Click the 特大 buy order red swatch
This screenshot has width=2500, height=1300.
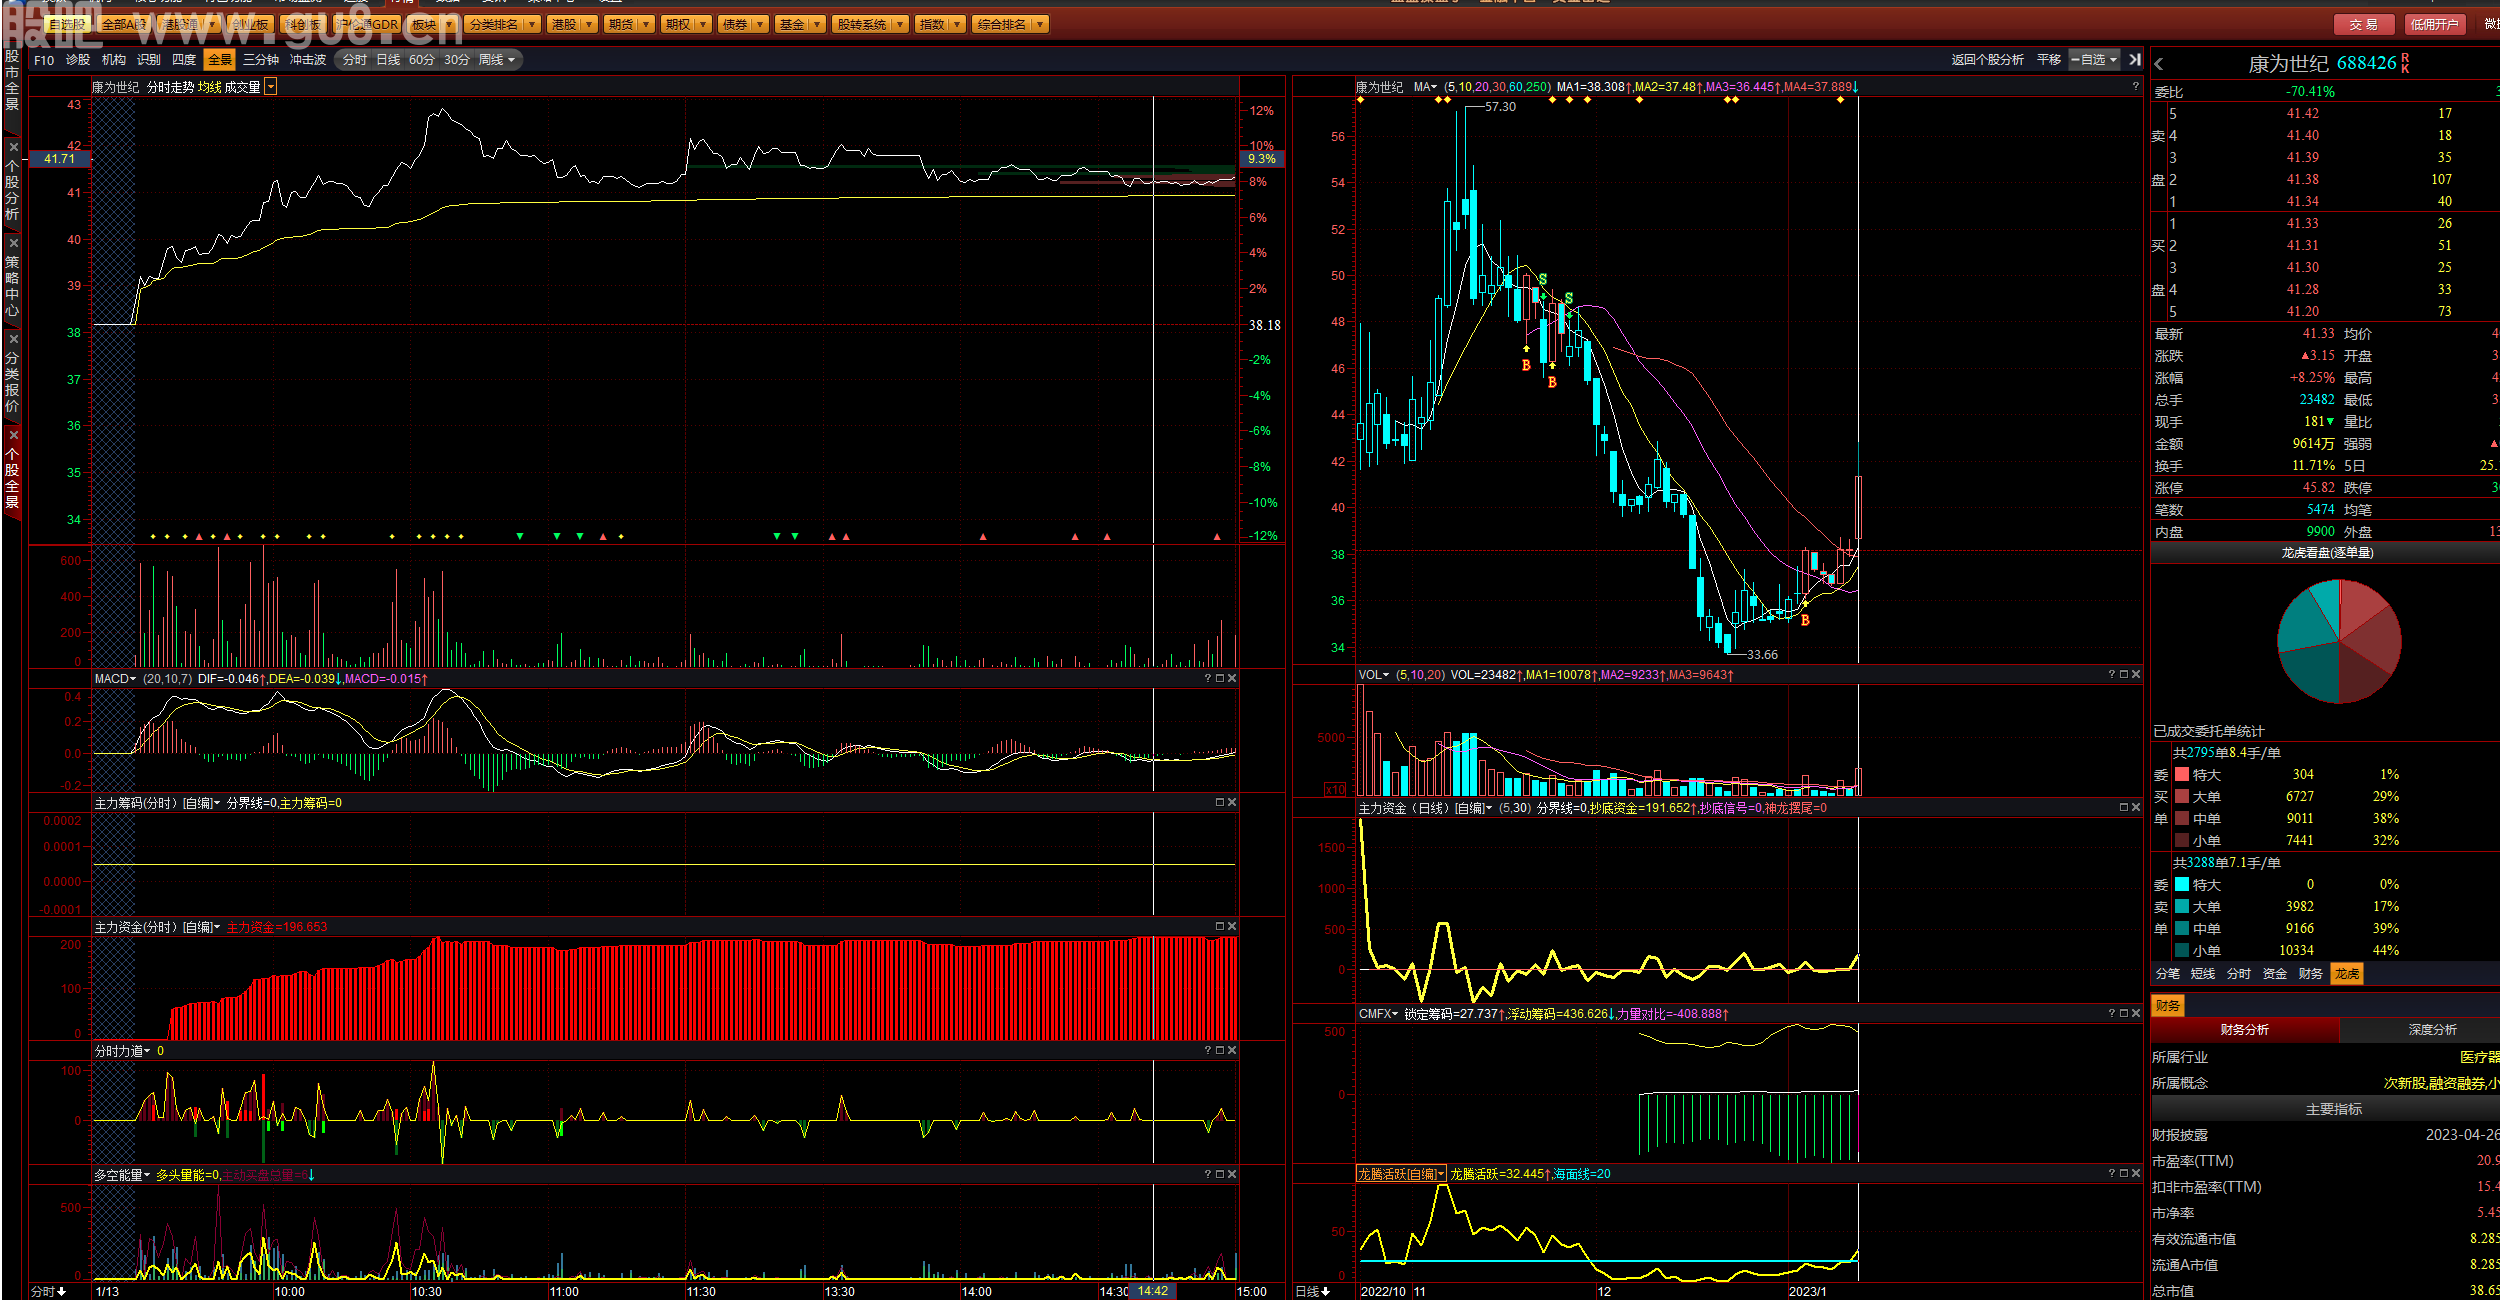click(2181, 774)
